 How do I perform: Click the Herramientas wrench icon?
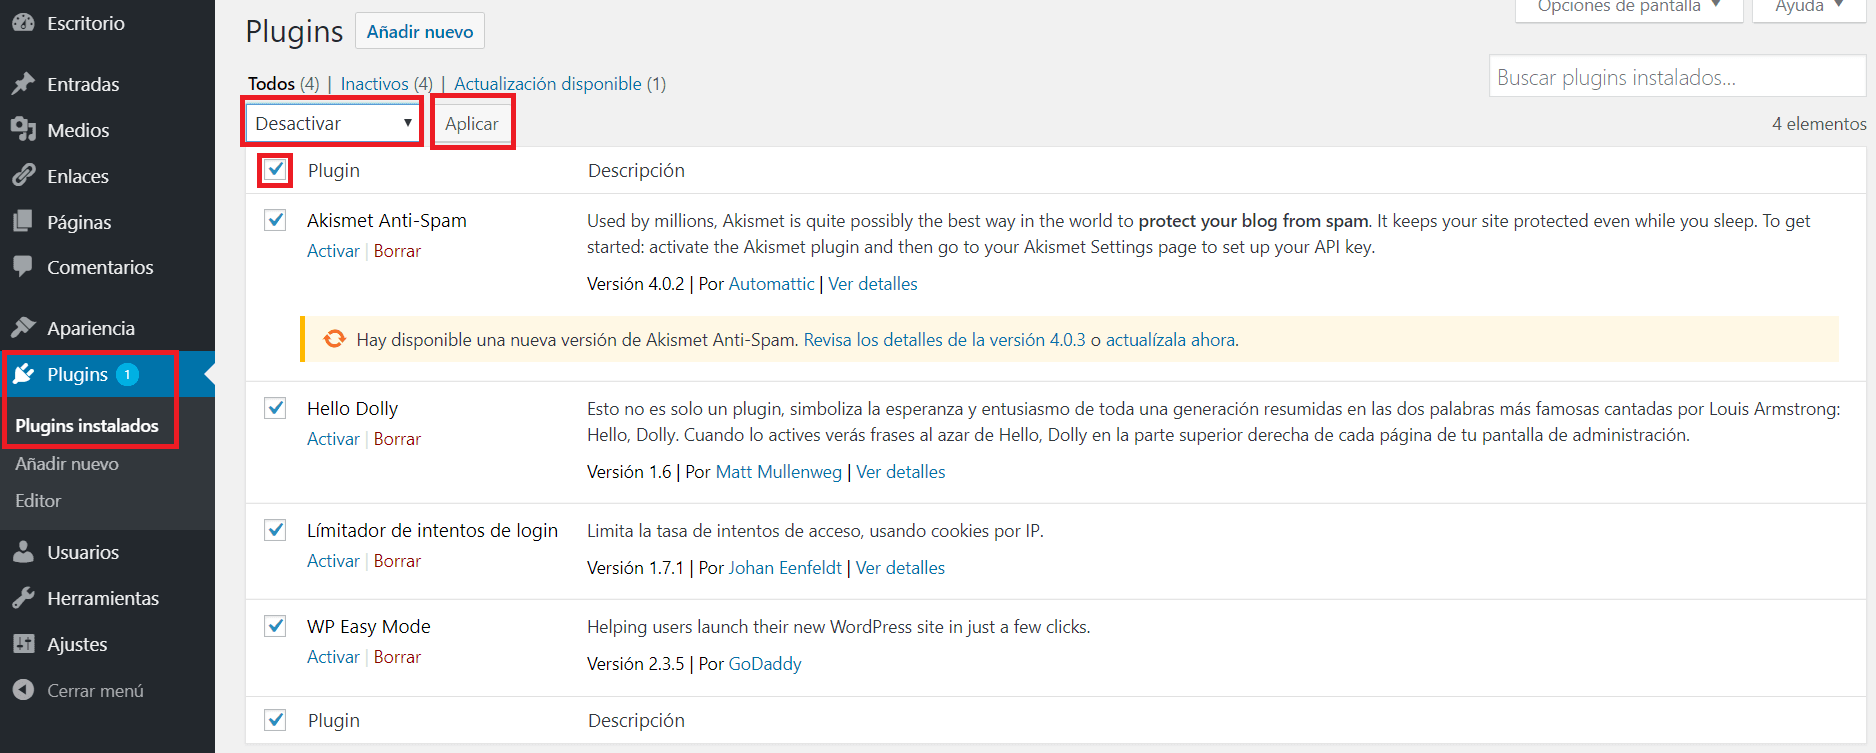23,598
